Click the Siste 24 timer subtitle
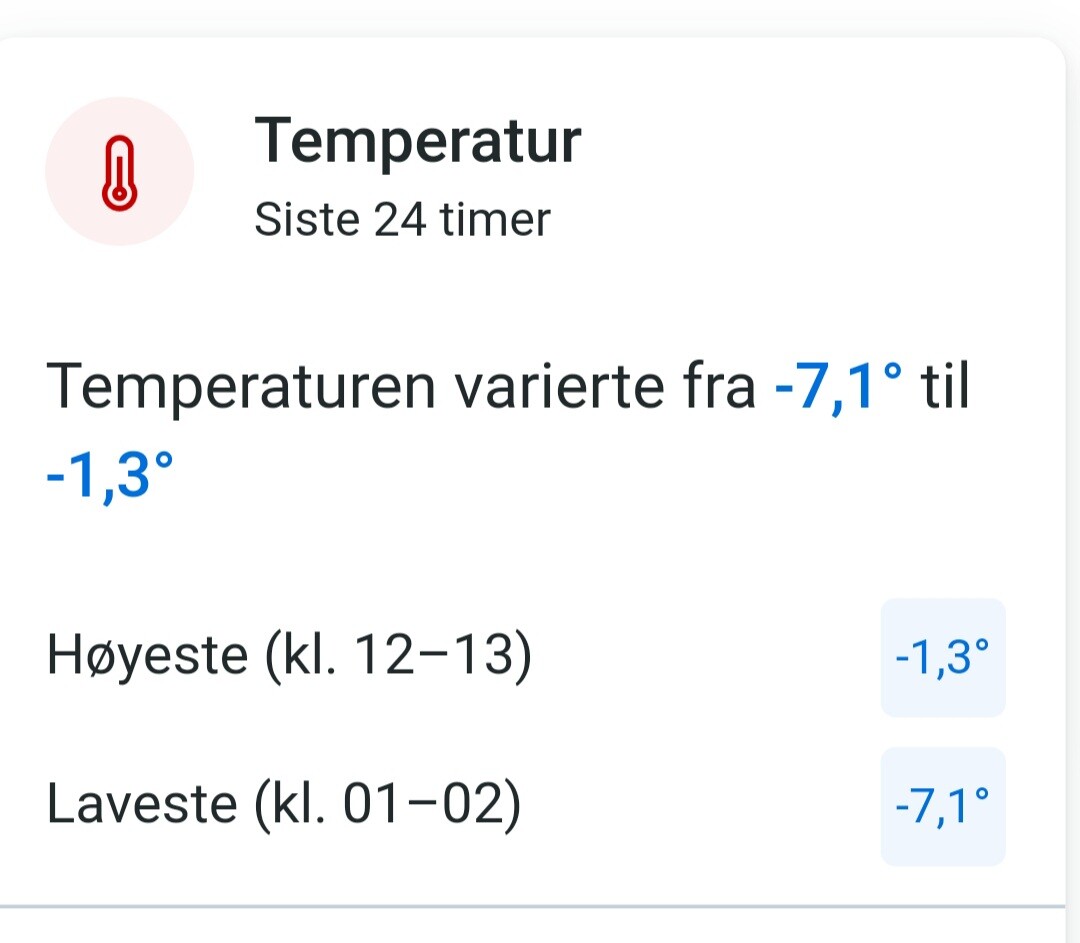The height and width of the screenshot is (943, 1080). (x=402, y=220)
